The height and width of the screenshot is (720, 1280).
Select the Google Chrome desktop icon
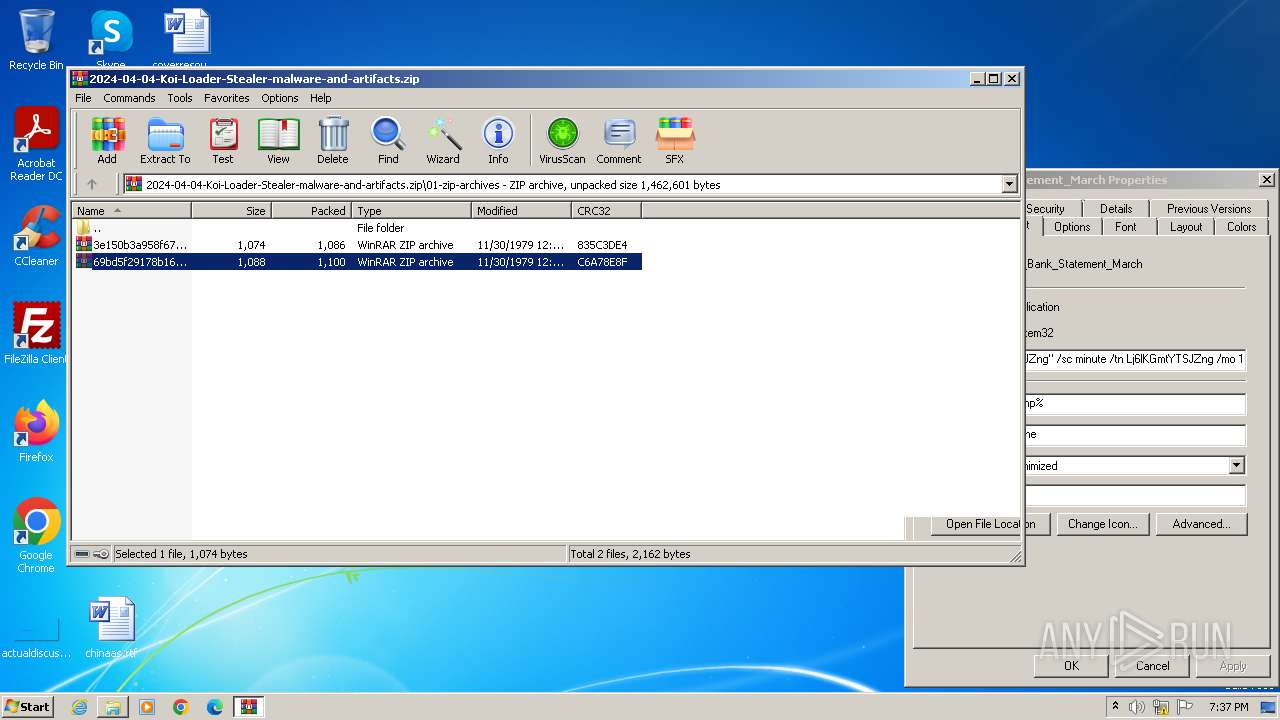coord(36,536)
